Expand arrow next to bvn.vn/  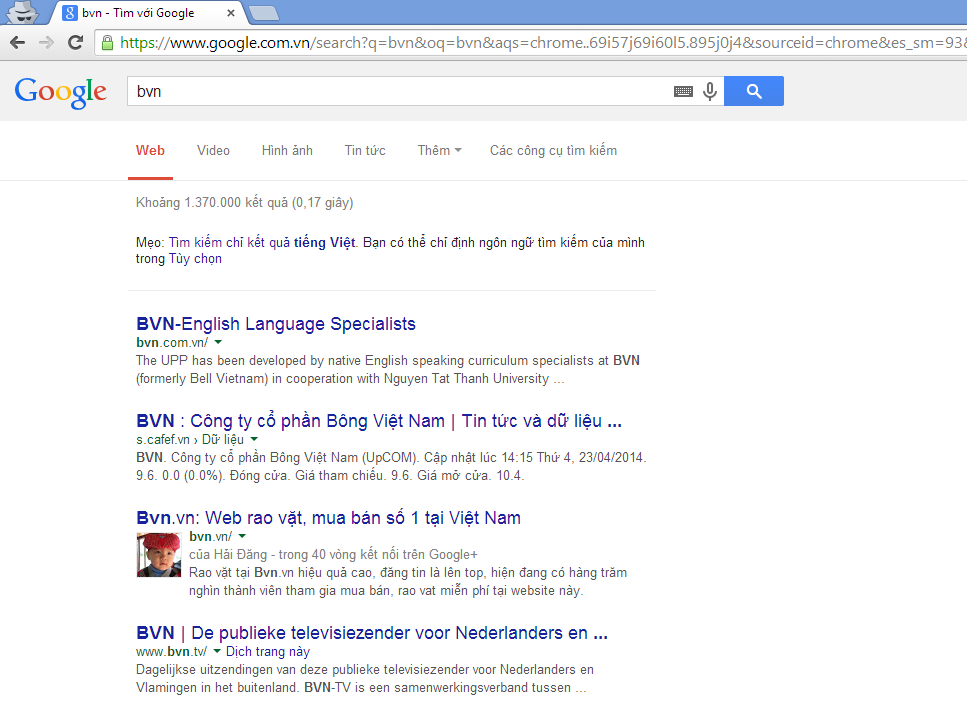[x=242, y=536]
